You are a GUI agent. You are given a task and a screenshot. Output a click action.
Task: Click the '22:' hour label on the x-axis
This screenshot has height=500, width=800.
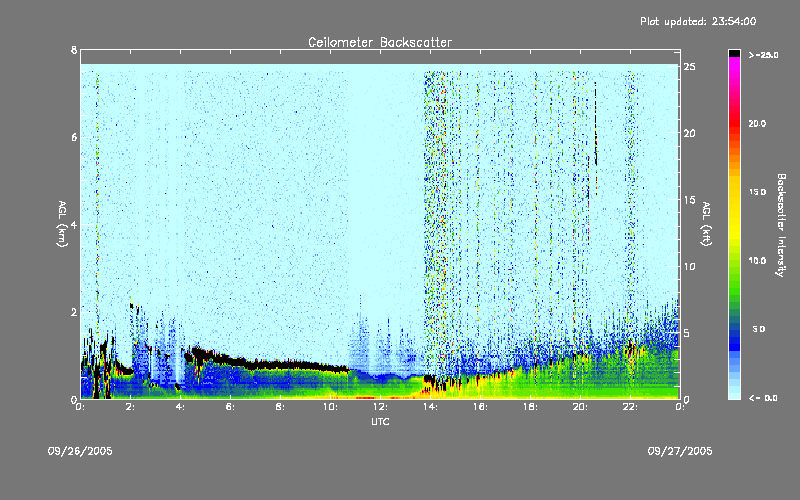[x=630, y=407]
